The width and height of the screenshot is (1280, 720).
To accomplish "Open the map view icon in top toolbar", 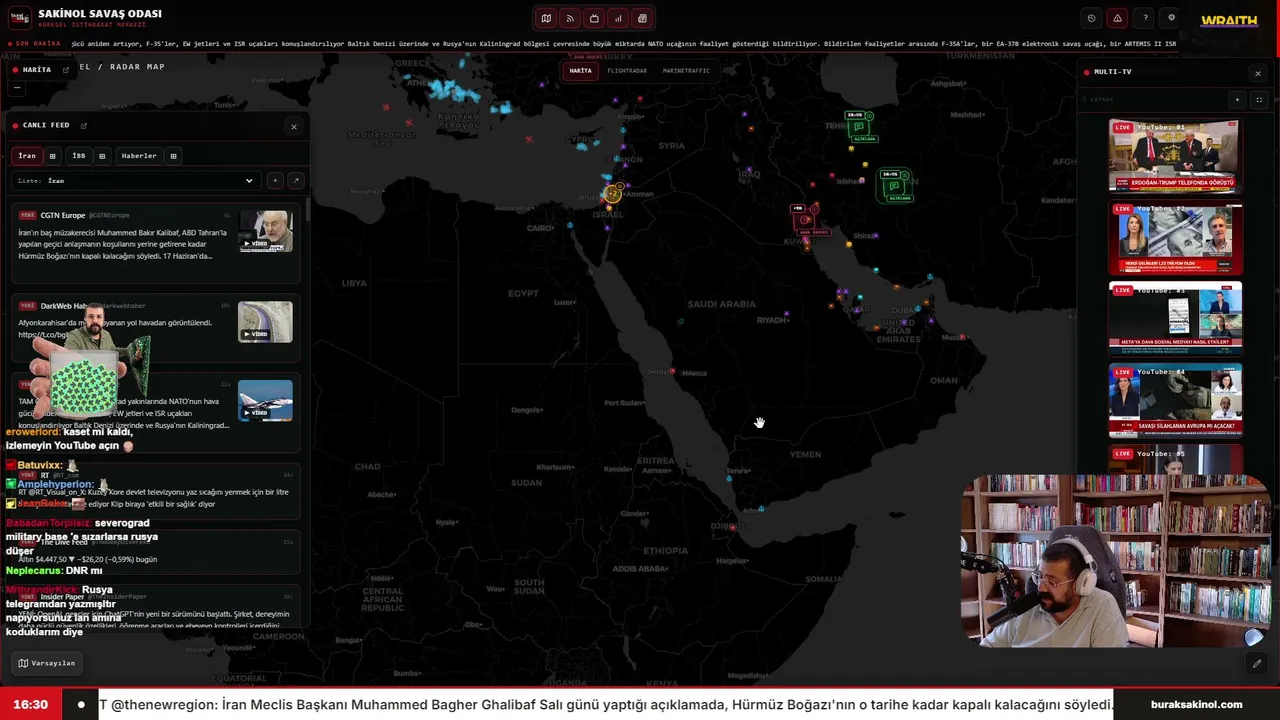I will point(546,18).
